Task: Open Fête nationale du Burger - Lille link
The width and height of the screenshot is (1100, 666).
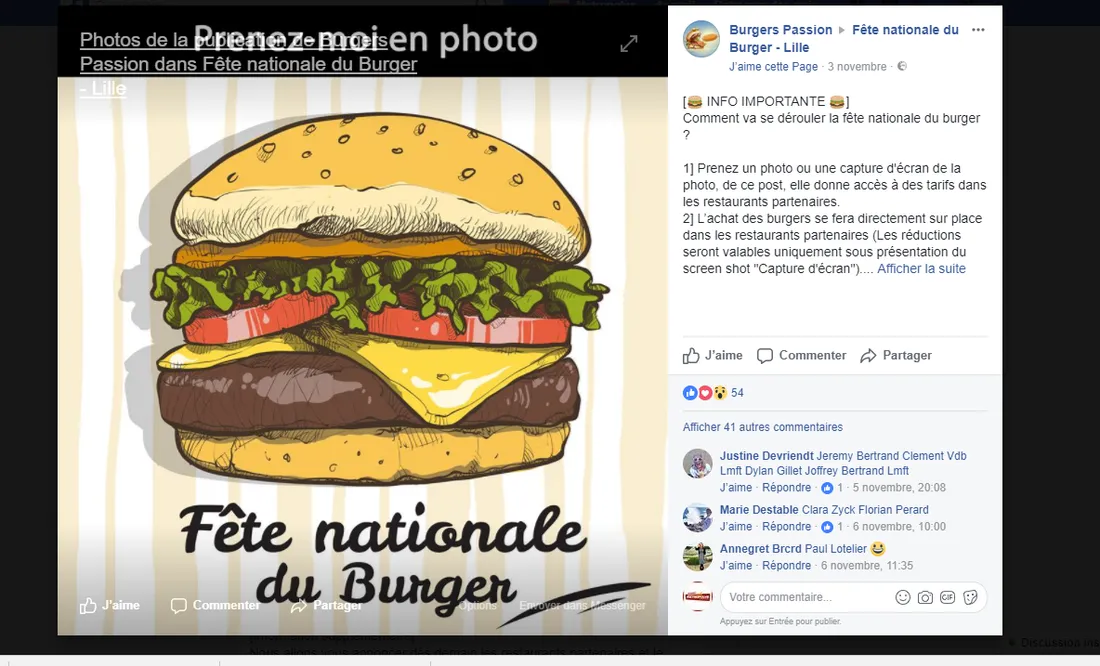Action: pos(844,39)
